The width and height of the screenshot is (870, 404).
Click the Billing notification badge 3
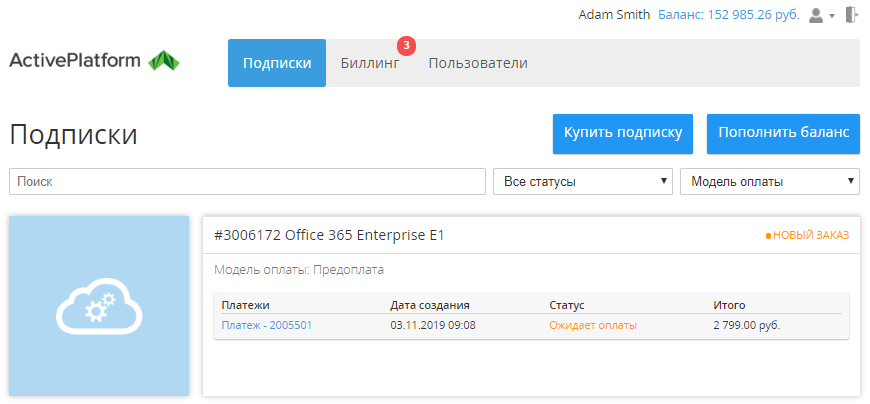click(x=407, y=46)
